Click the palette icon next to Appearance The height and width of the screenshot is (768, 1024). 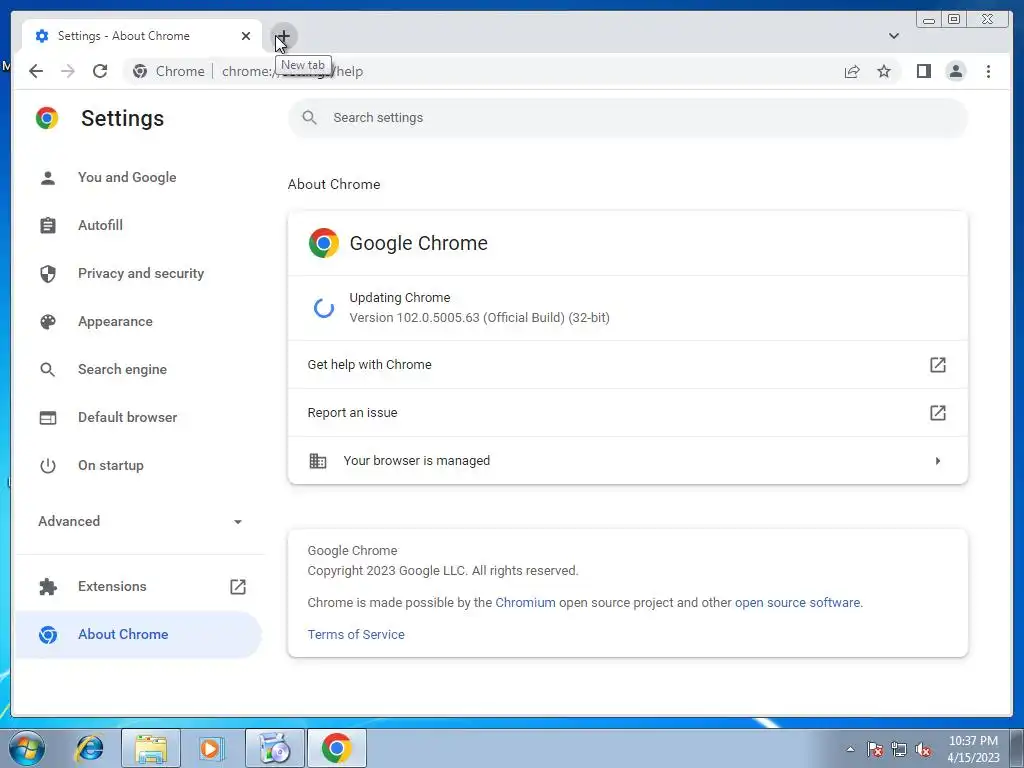point(48,321)
